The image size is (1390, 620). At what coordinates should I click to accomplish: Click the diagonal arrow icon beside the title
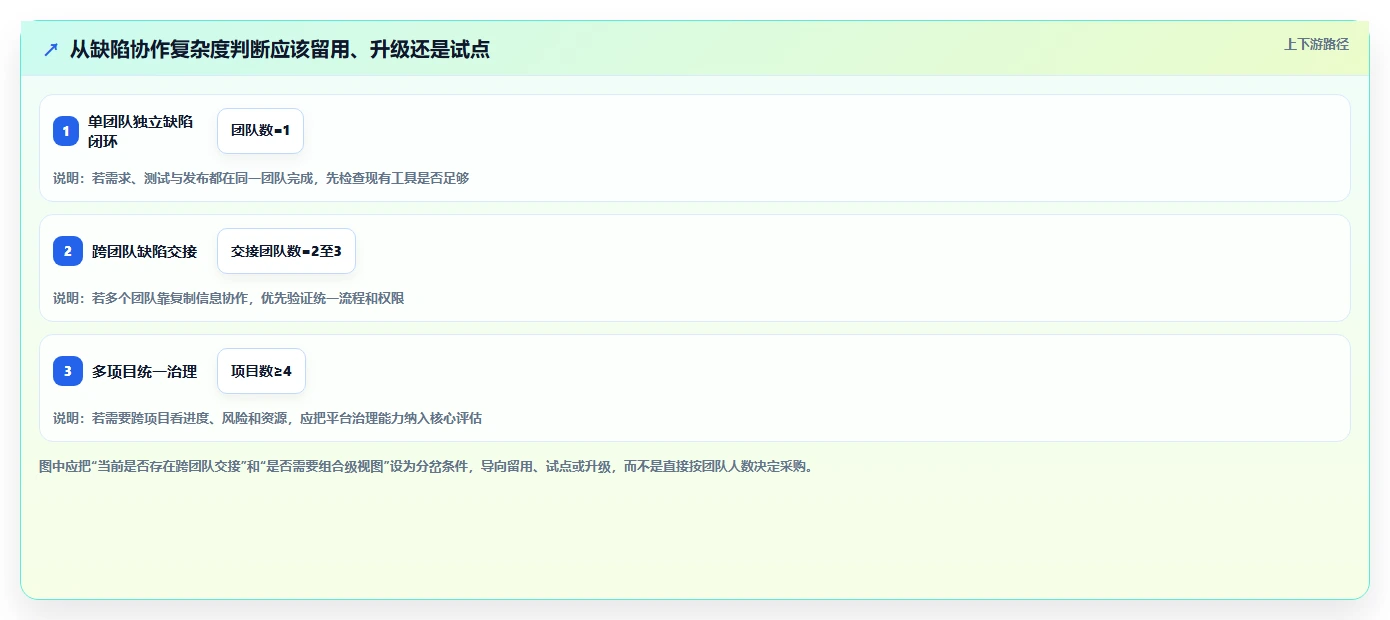point(51,49)
